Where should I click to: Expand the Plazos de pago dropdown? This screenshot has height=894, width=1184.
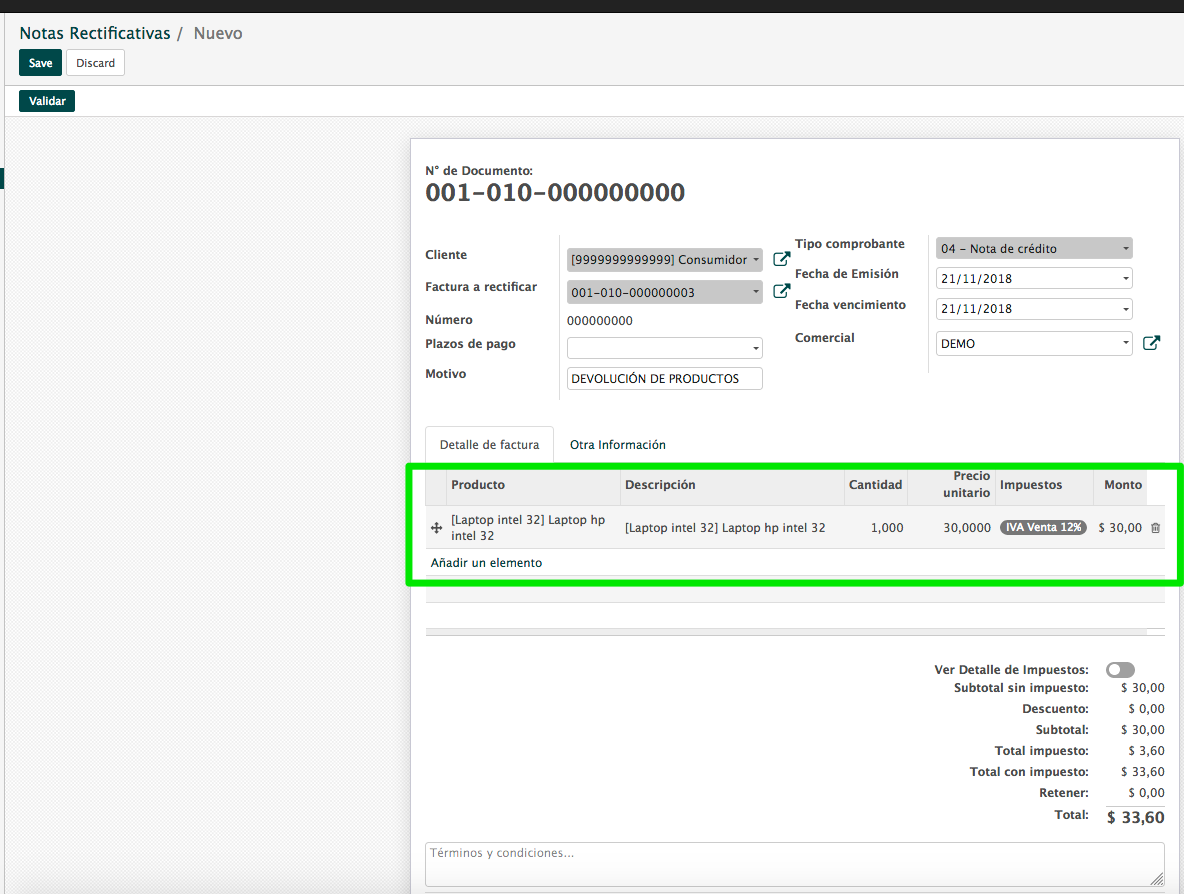664,347
